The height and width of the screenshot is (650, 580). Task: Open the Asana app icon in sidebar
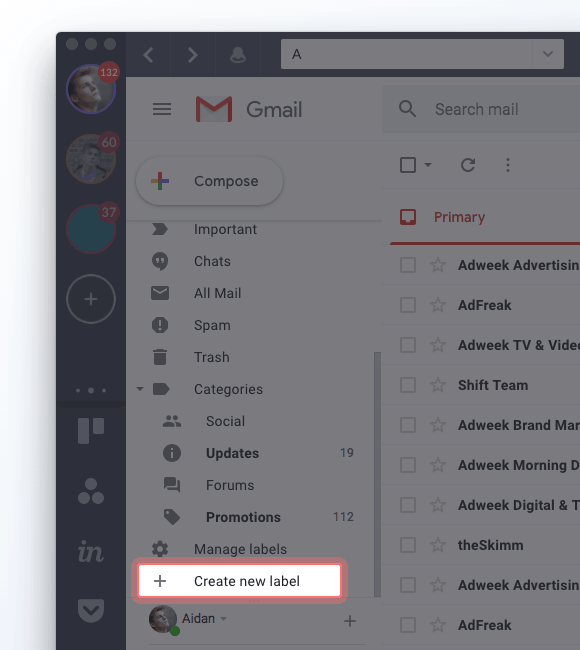(x=91, y=491)
